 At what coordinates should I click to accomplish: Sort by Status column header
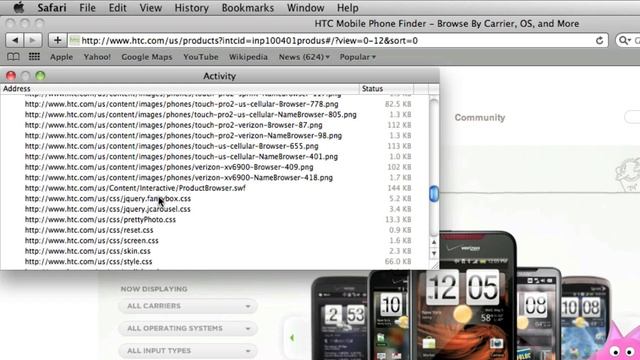(386, 89)
